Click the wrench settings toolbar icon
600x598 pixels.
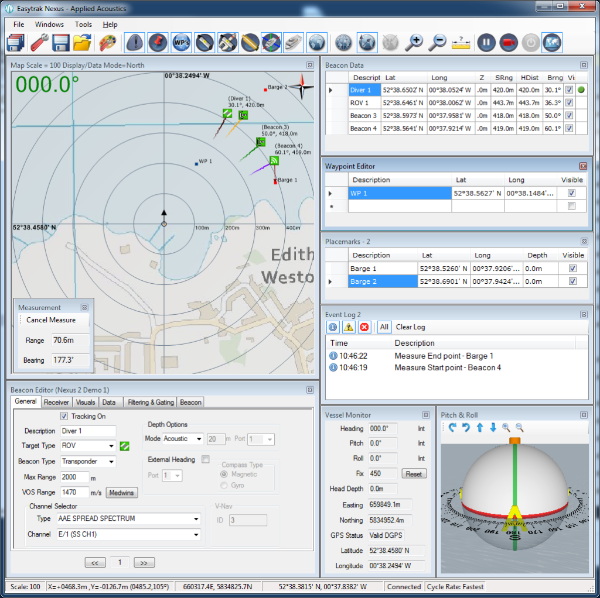click(38, 43)
